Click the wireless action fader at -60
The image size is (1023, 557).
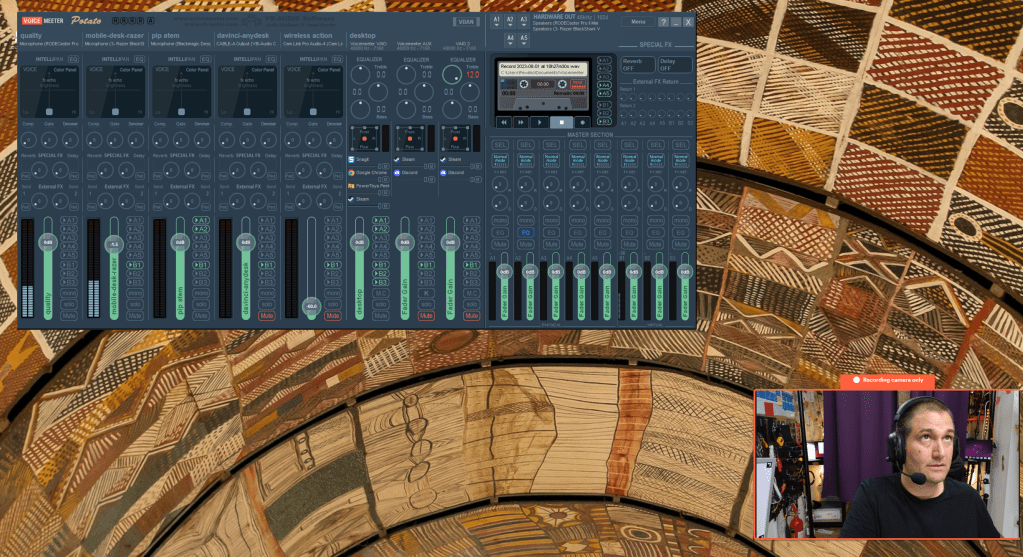pos(312,305)
